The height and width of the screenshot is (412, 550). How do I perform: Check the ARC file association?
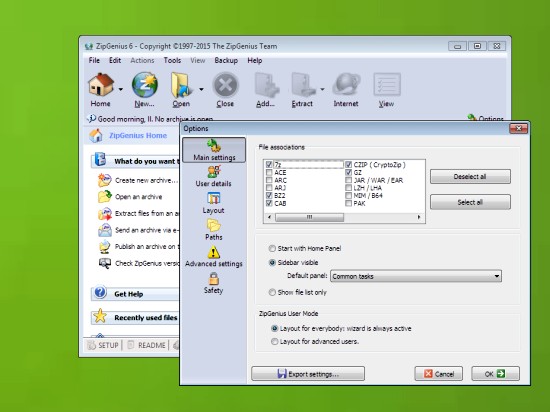click(269, 180)
